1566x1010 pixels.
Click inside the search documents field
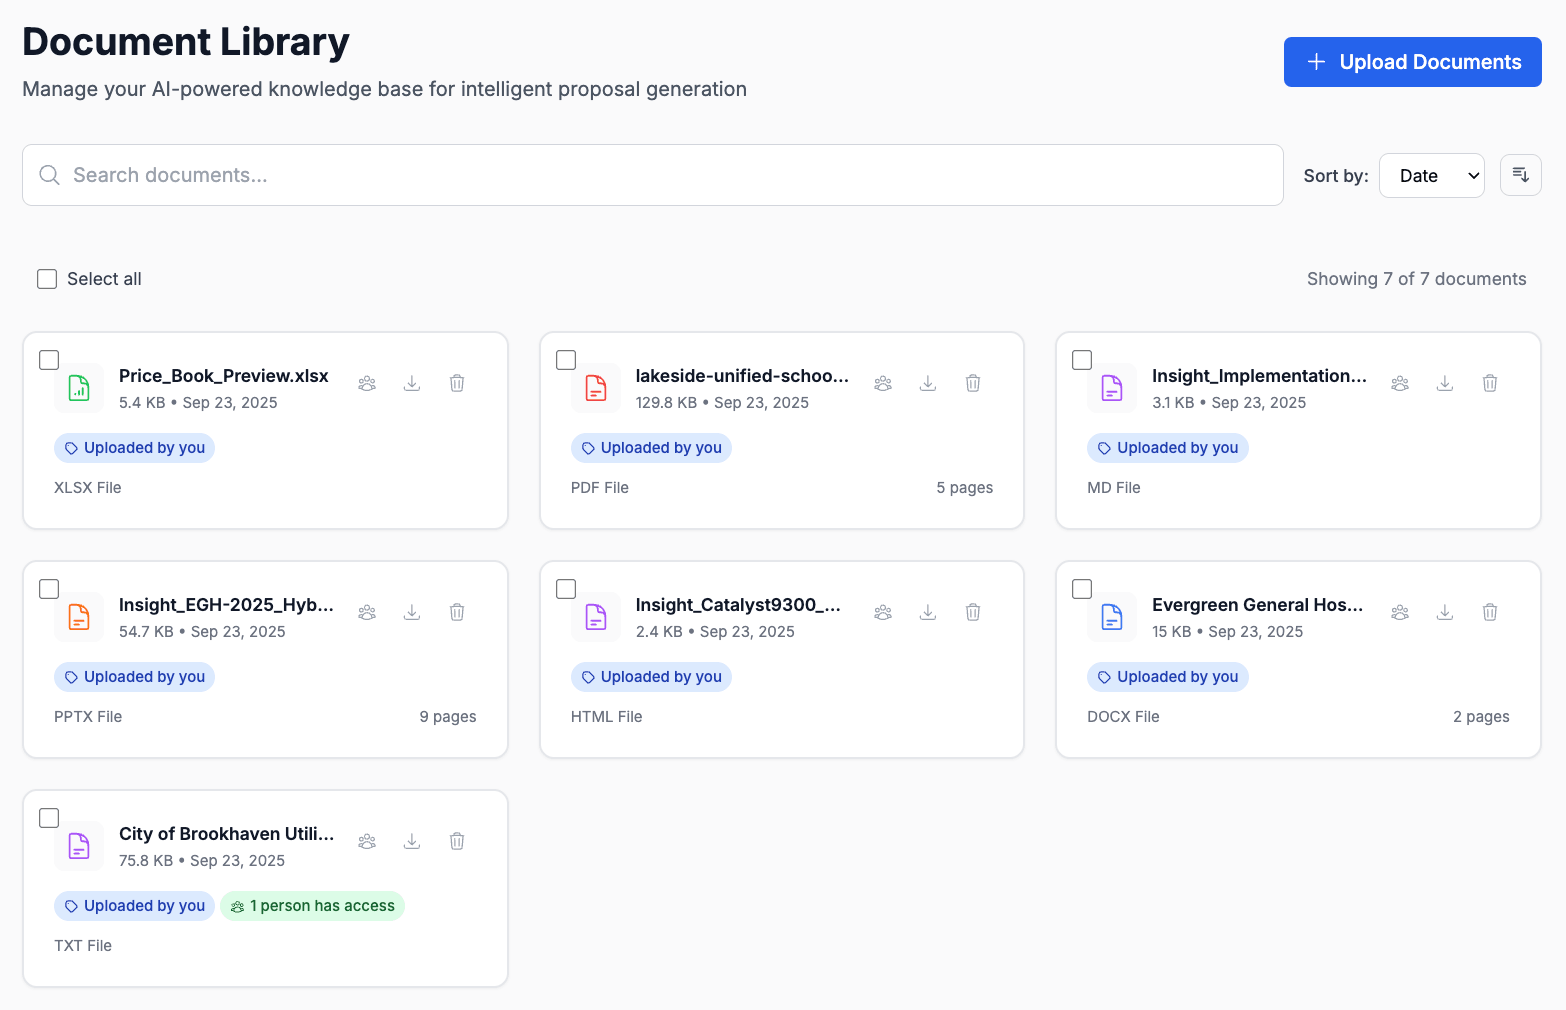(x=400, y=175)
